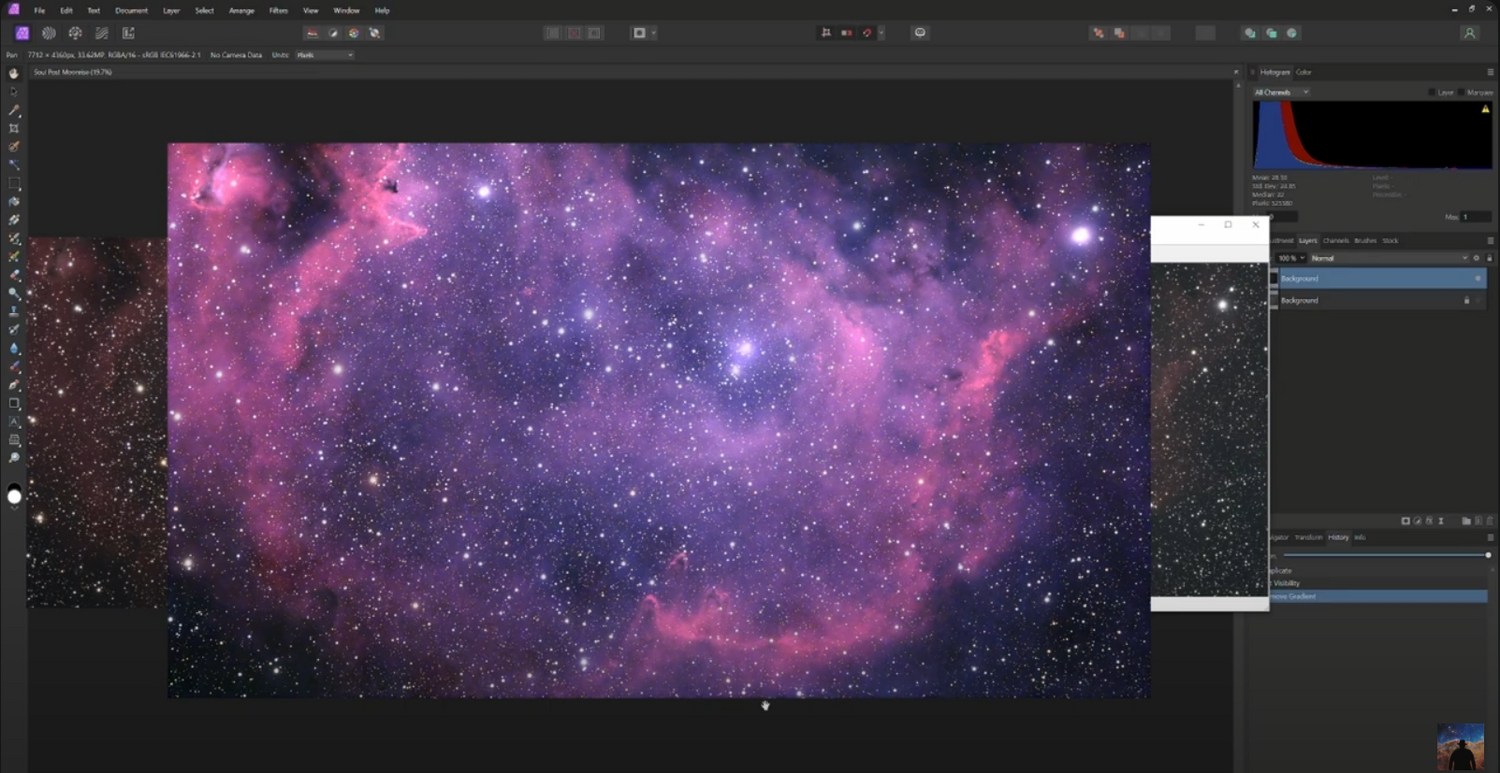Viewport: 1500px width, 773px height.
Task: Pick the Color Picker tool
Action: (14, 110)
